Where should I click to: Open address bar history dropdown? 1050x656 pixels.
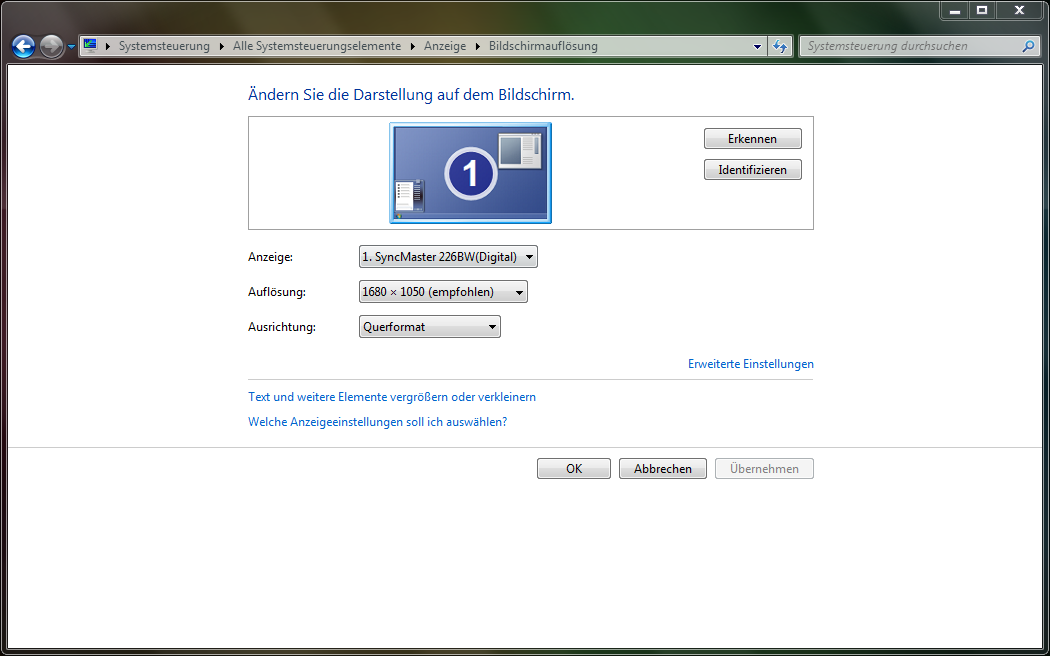(x=757, y=46)
